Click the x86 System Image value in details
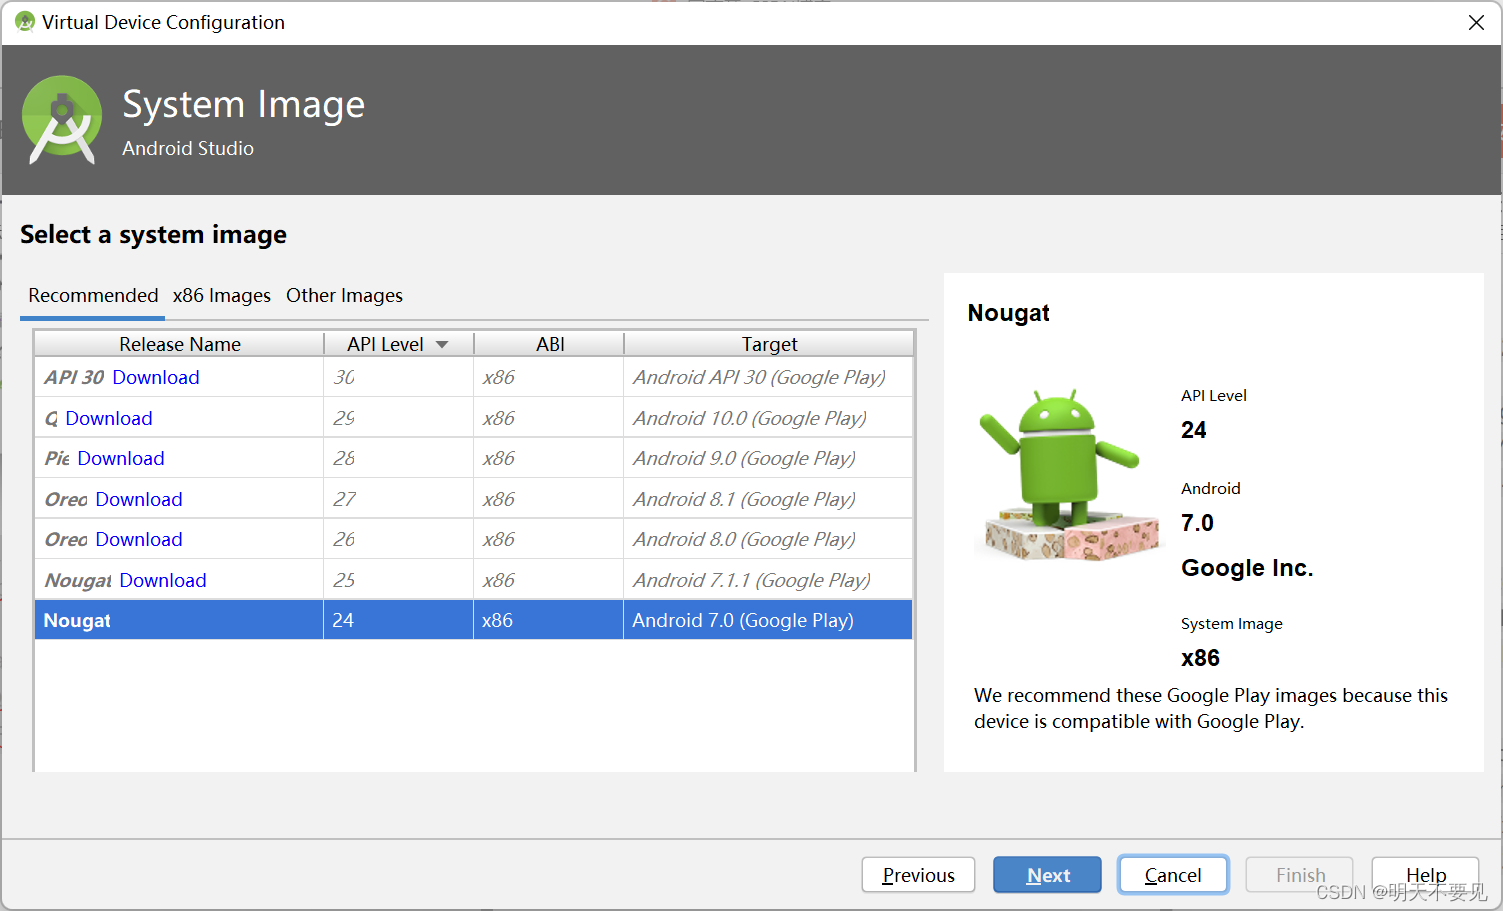Image resolution: width=1503 pixels, height=911 pixels. pyautogui.click(x=1200, y=658)
